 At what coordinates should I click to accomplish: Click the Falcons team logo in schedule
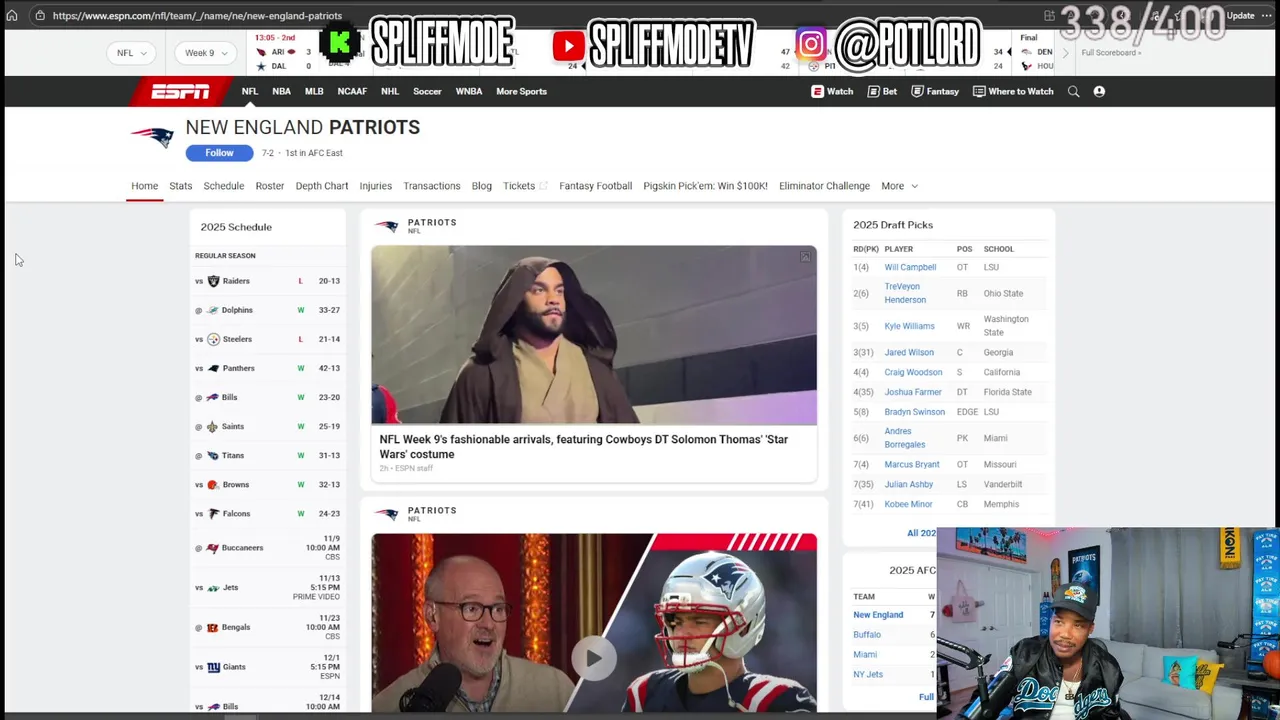point(213,513)
